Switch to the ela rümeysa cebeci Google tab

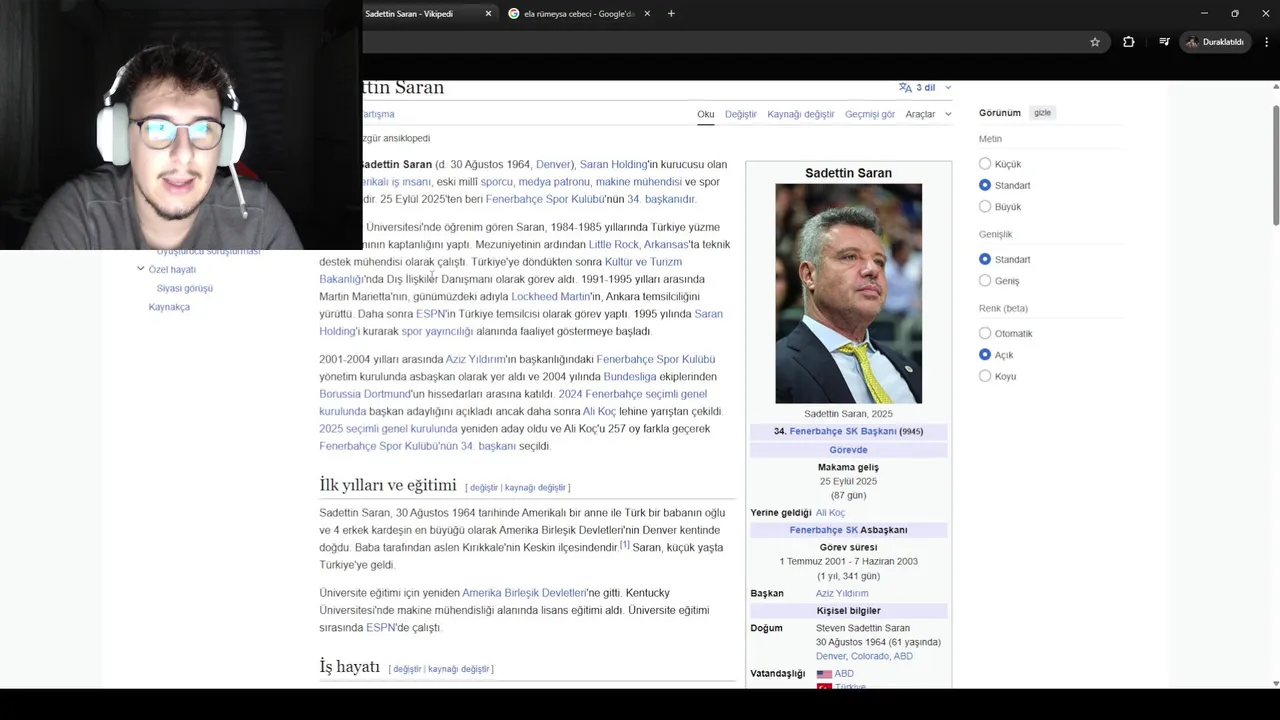coord(579,14)
